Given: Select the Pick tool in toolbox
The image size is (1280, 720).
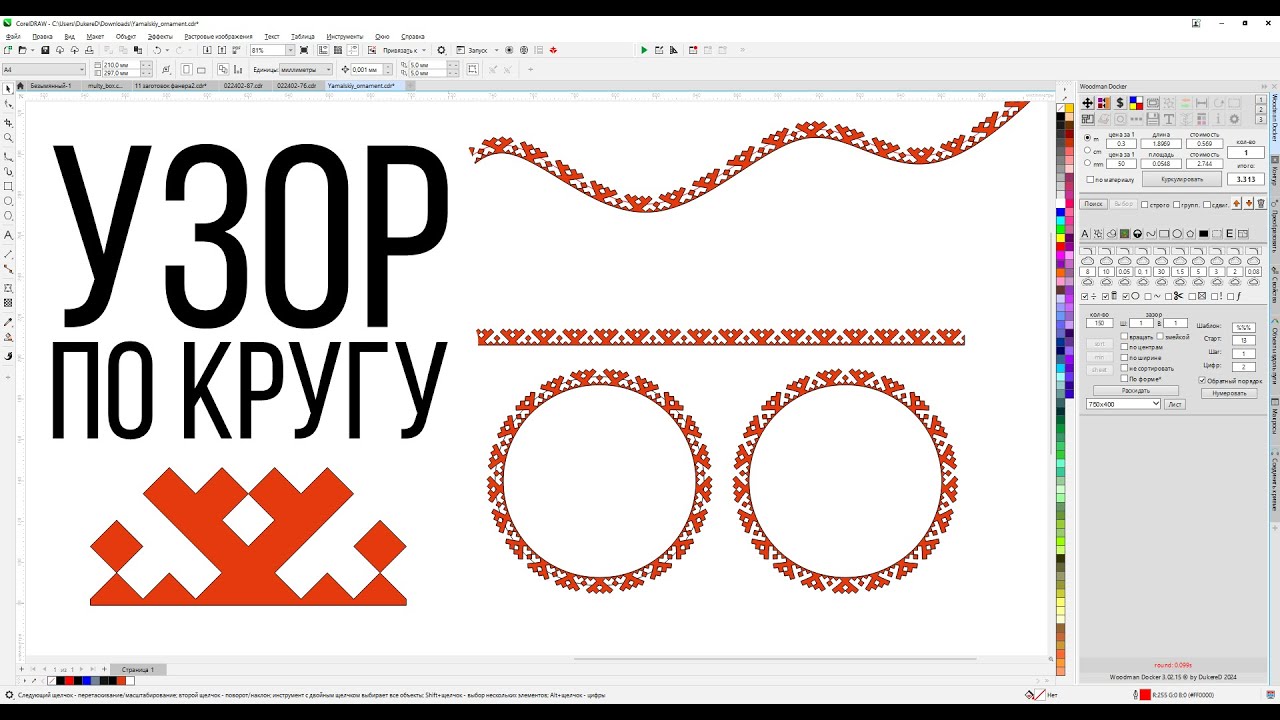Looking at the screenshot, I should pyautogui.click(x=9, y=89).
